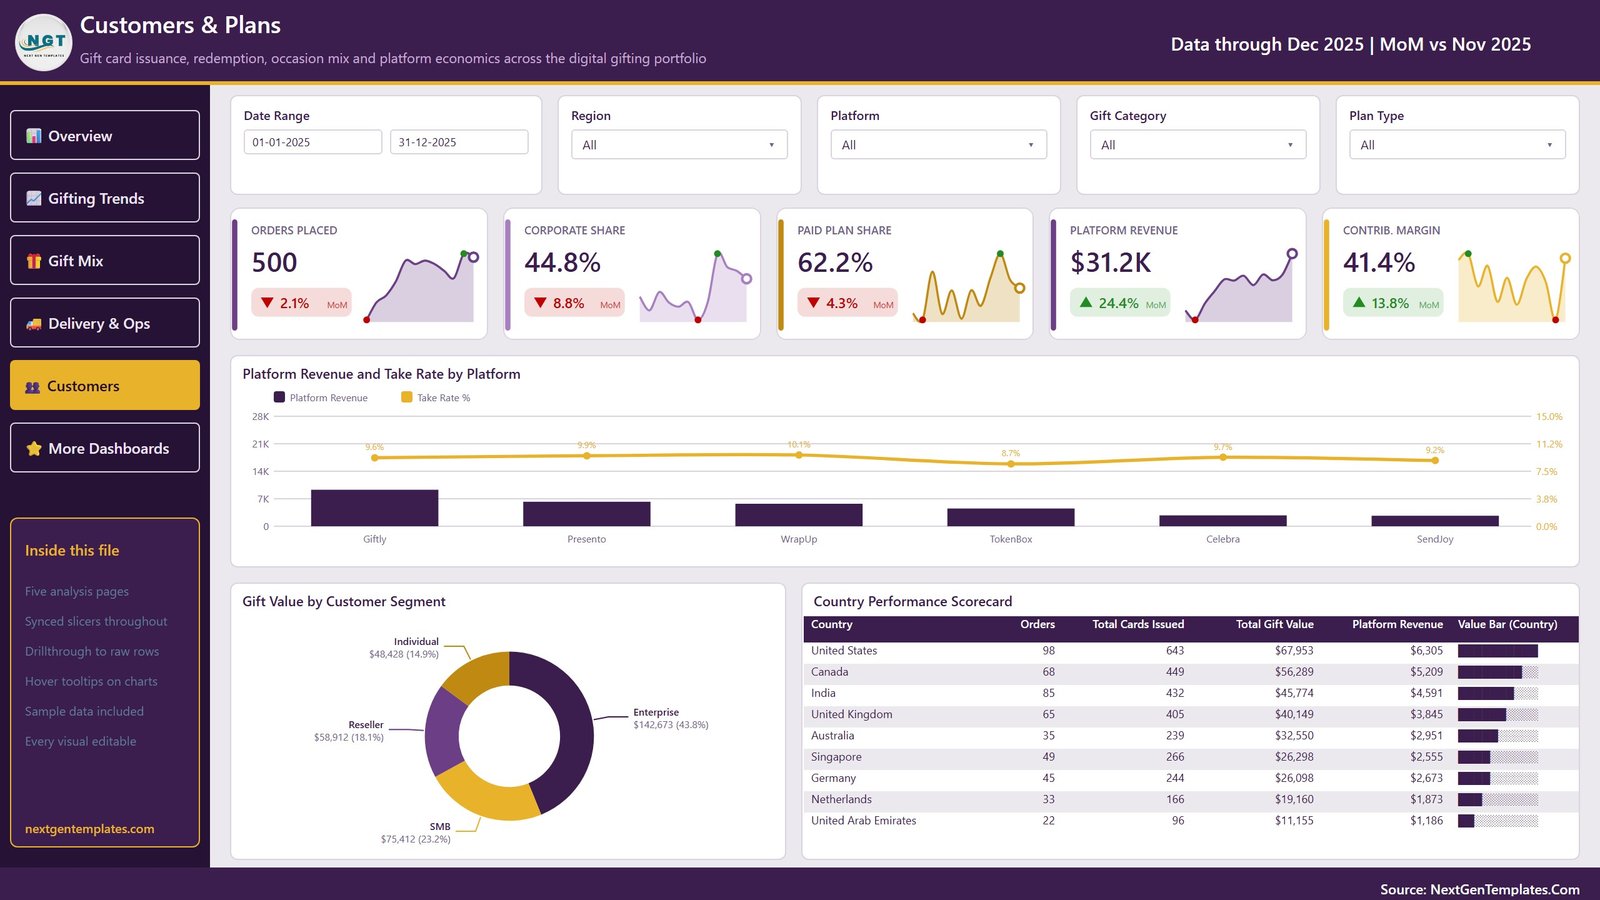Click the Platform Revenue legend swatch
This screenshot has width=1600, height=900.
pyautogui.click(x=279, y=397)
